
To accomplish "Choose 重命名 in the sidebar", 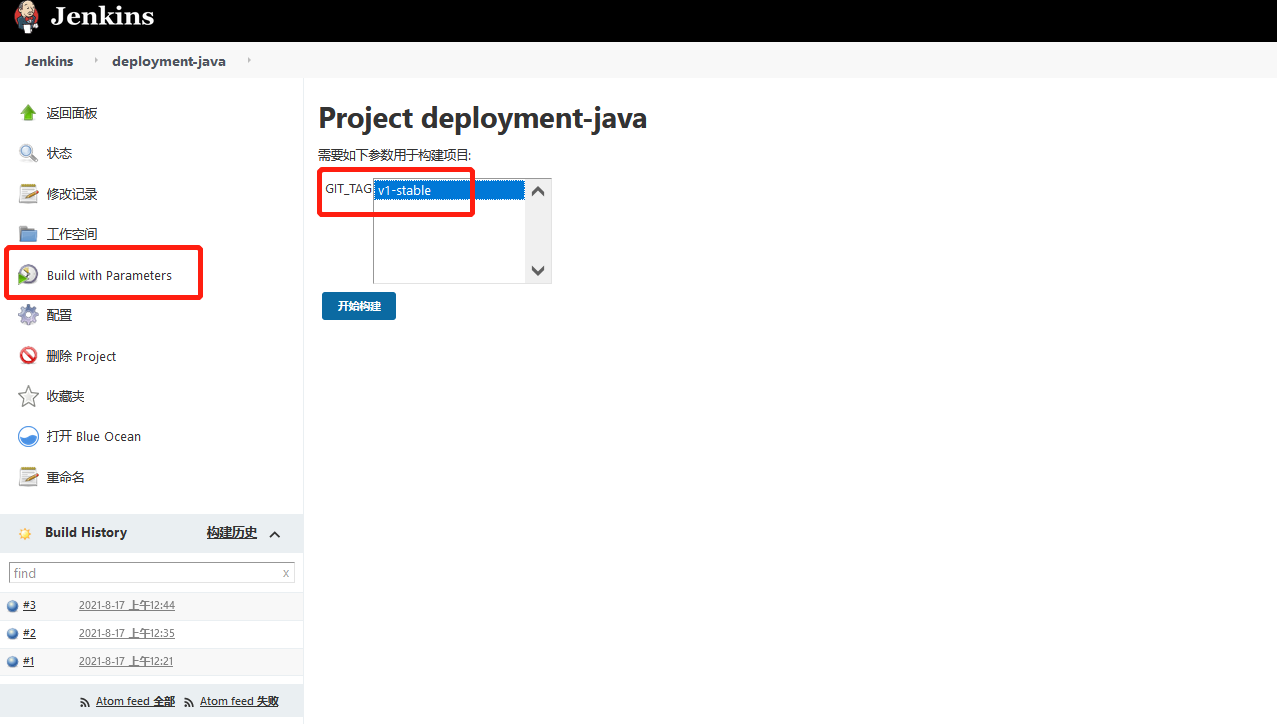I will (x=66, y=477).
